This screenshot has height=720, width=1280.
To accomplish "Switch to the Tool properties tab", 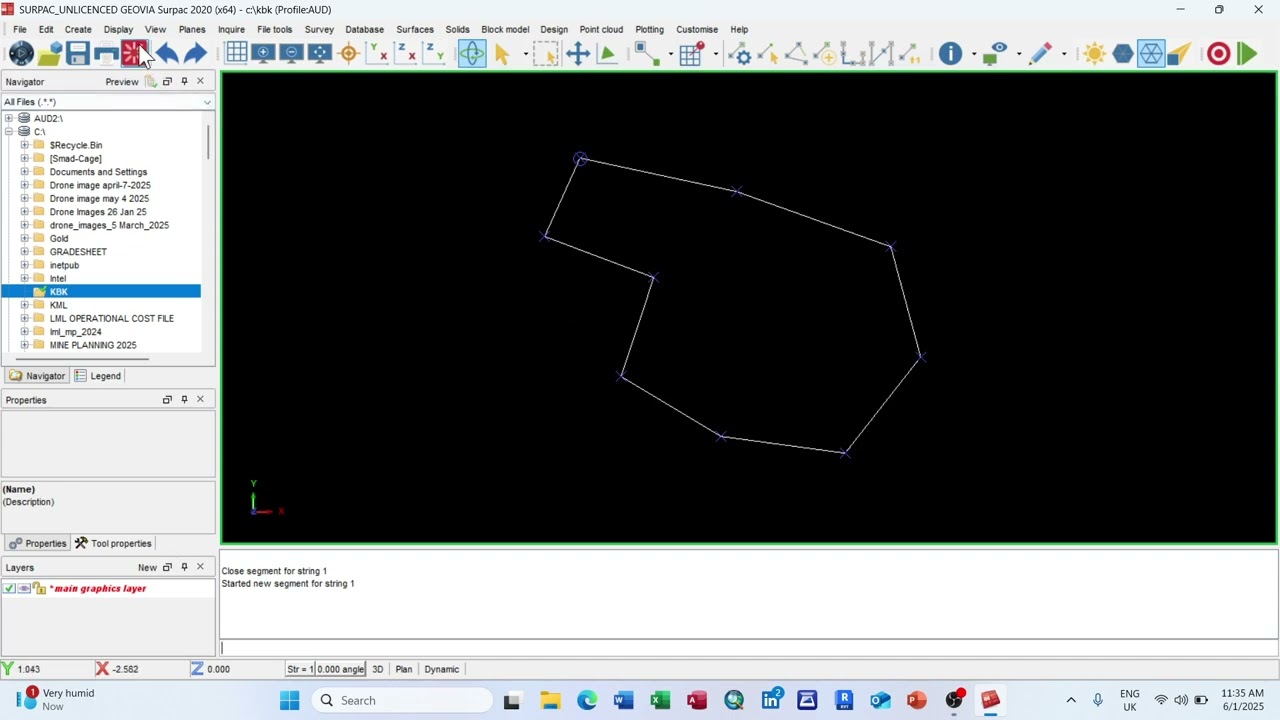I will [113, 543].
